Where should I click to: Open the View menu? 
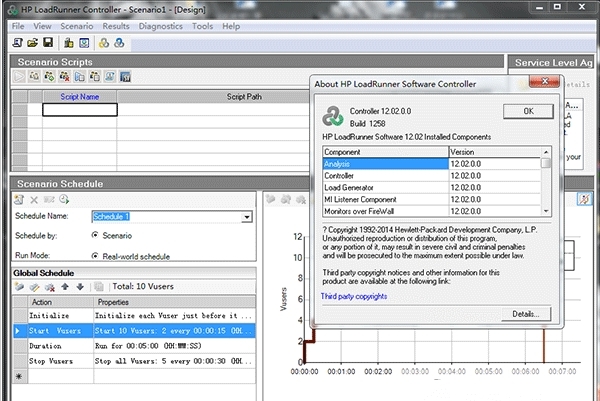tap(42, 26)
